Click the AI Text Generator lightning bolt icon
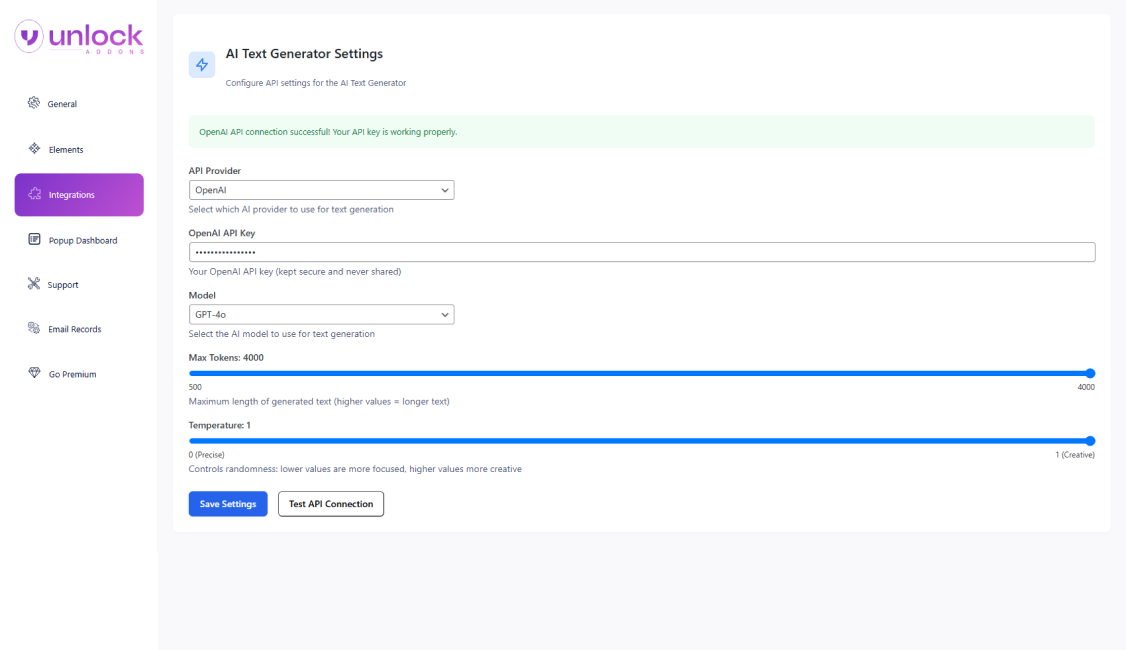The width and height of the screenshot is (1126, 650). 201,64
